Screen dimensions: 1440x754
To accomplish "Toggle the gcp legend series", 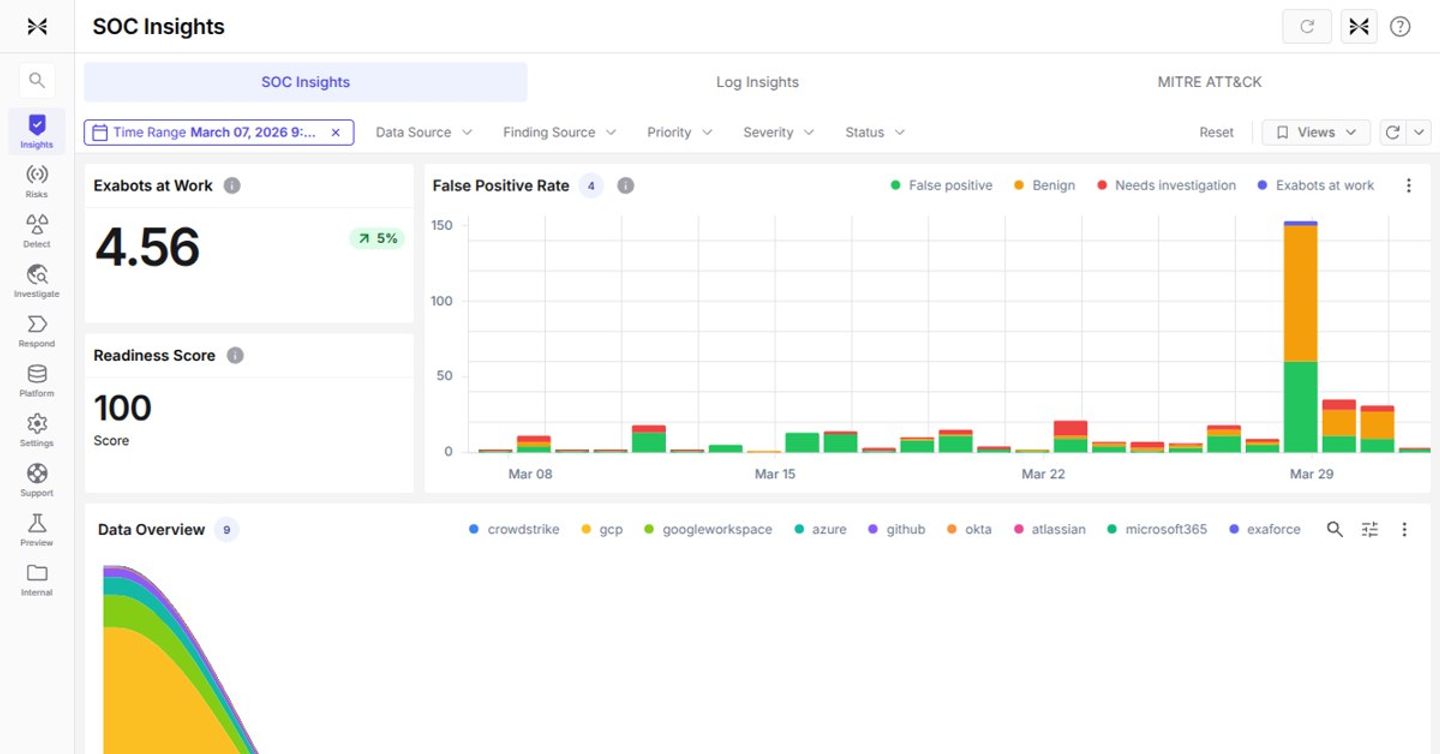I will pyautogui.click(x=602, y=530).
